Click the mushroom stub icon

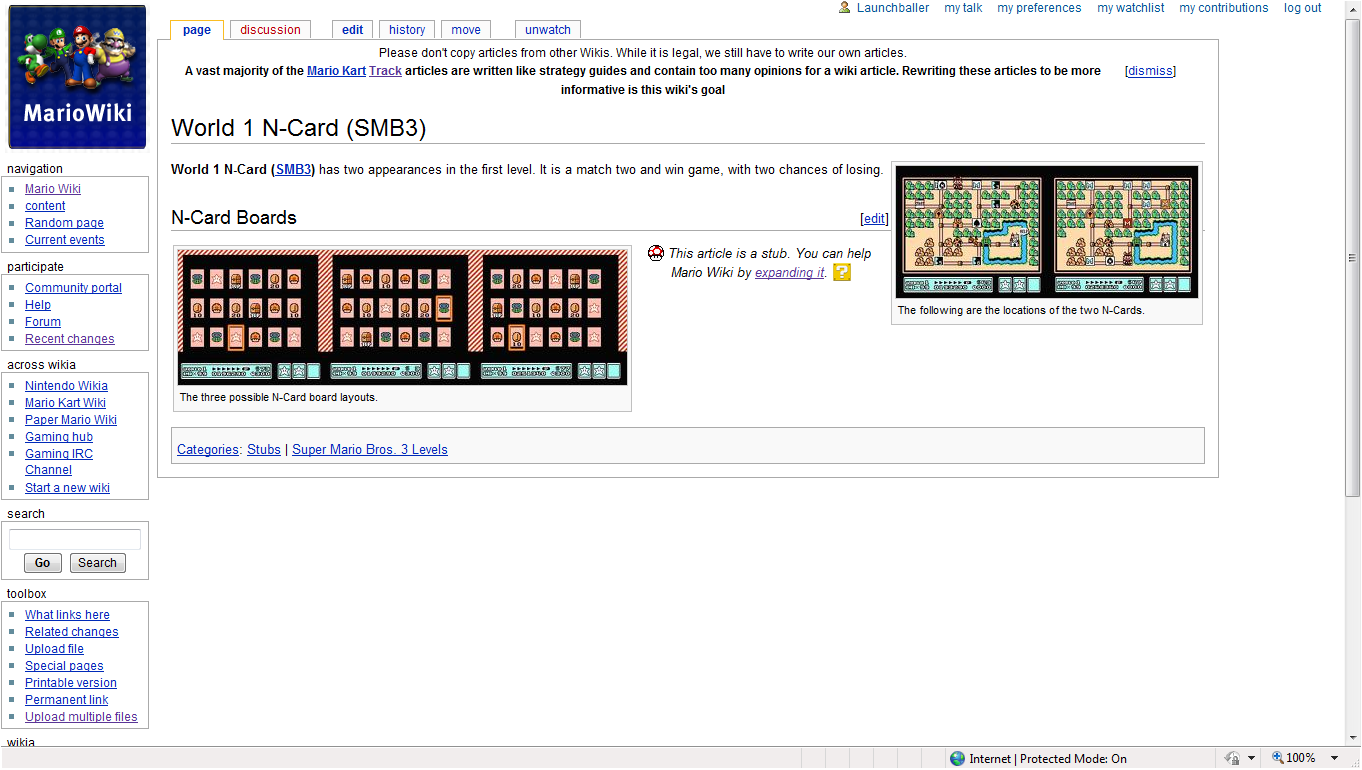[x=656, y=253]
